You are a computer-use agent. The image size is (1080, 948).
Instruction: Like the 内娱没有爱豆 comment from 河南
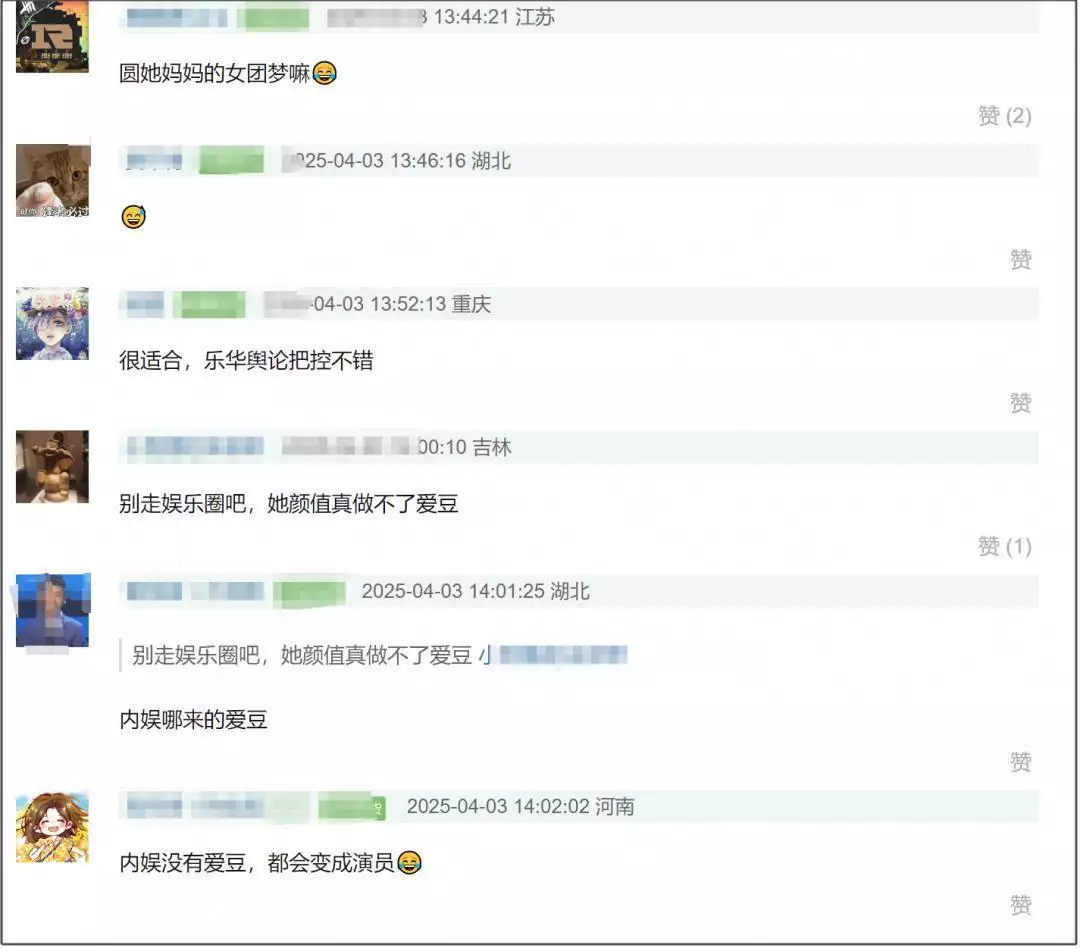1020,905
